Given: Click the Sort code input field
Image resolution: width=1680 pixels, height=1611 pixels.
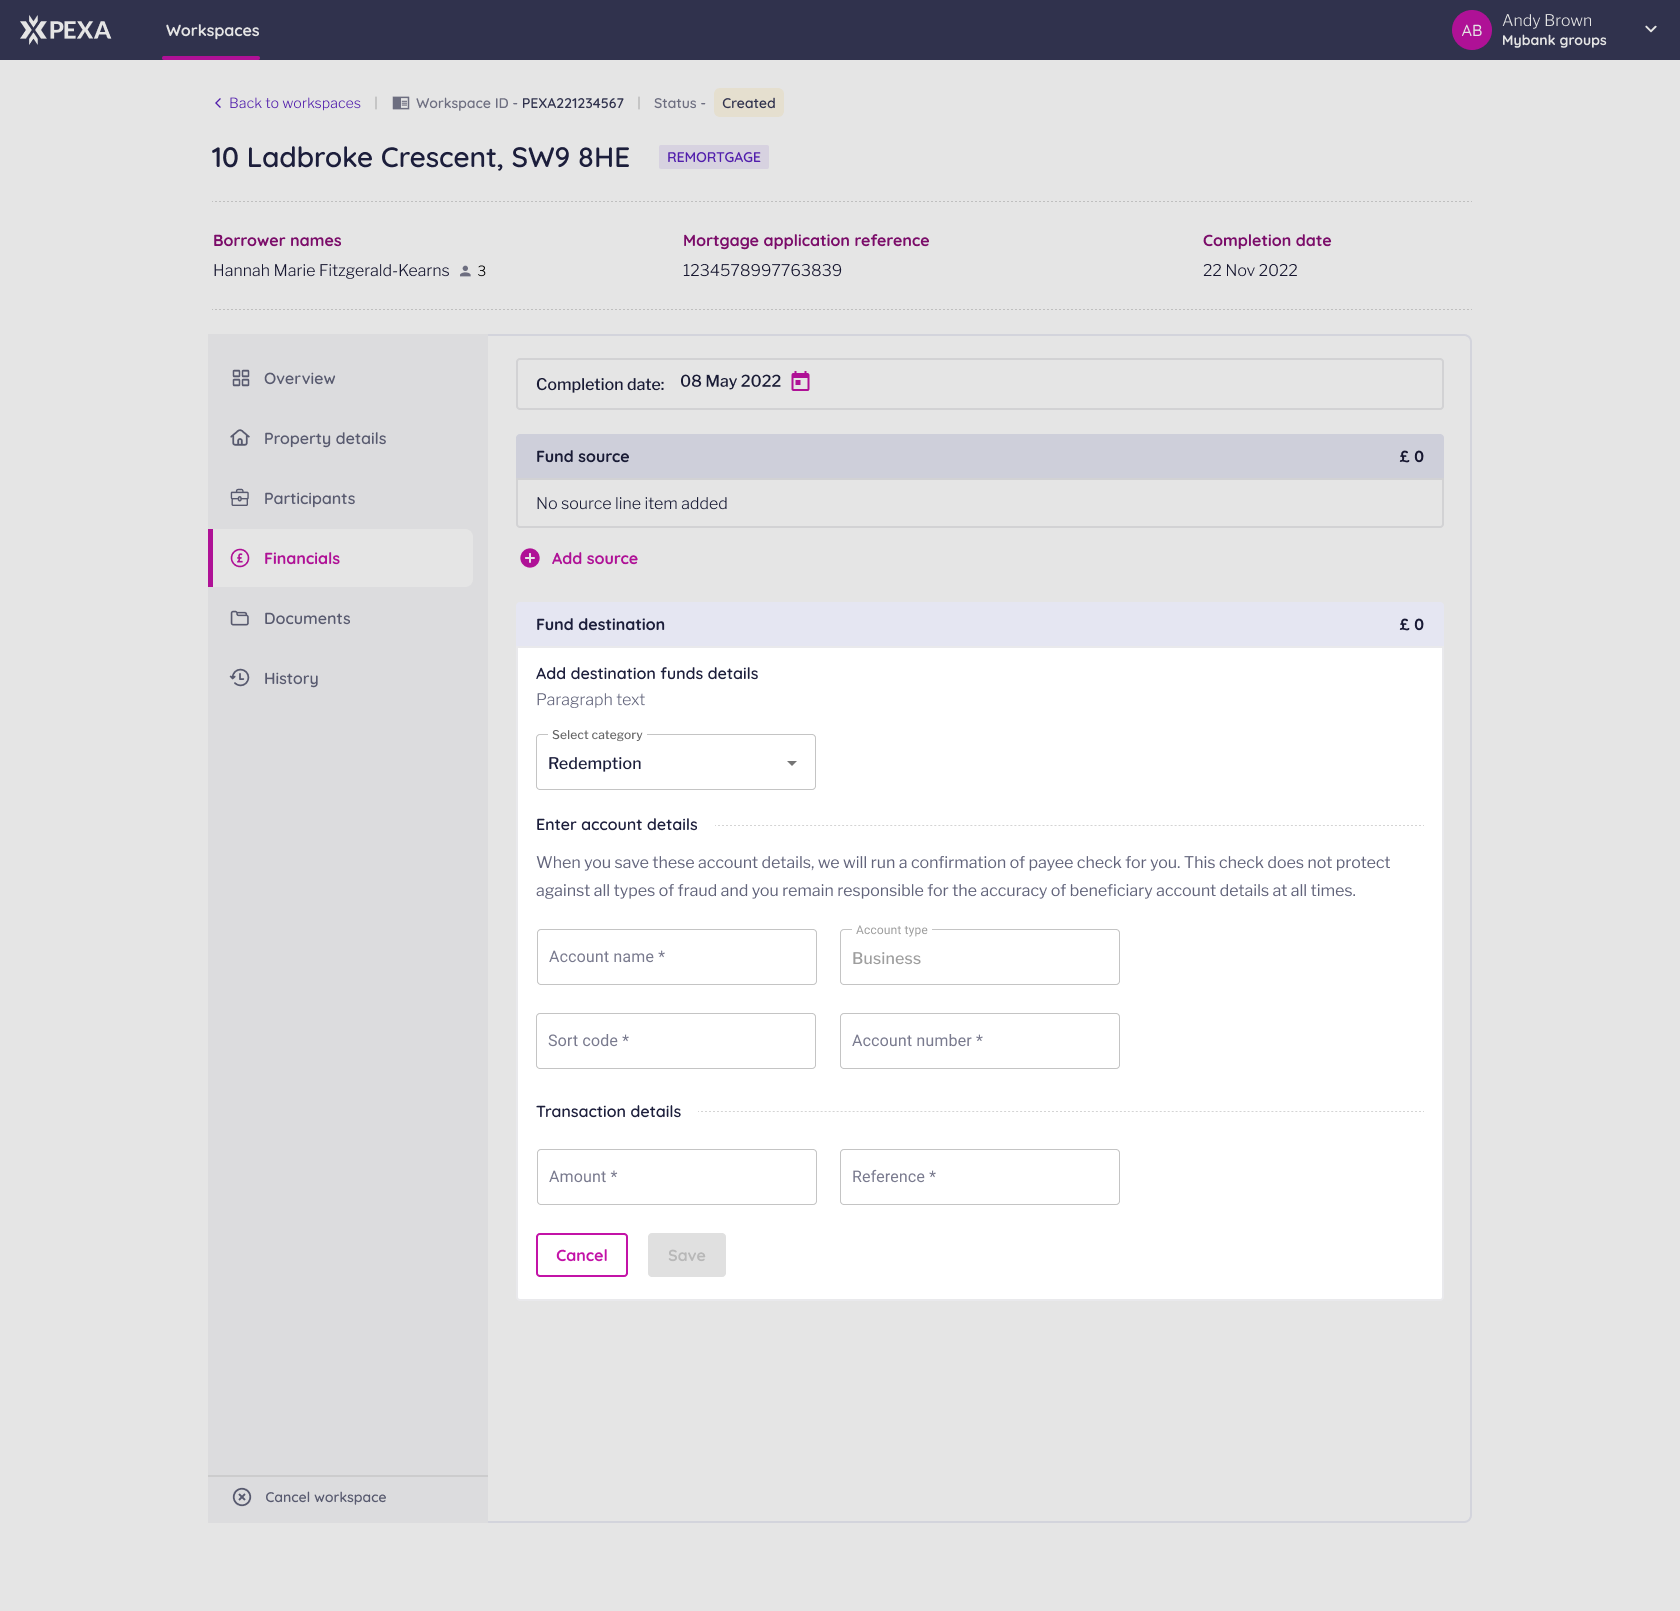Looking at the screenshot, I should (x=676, y=1040).
